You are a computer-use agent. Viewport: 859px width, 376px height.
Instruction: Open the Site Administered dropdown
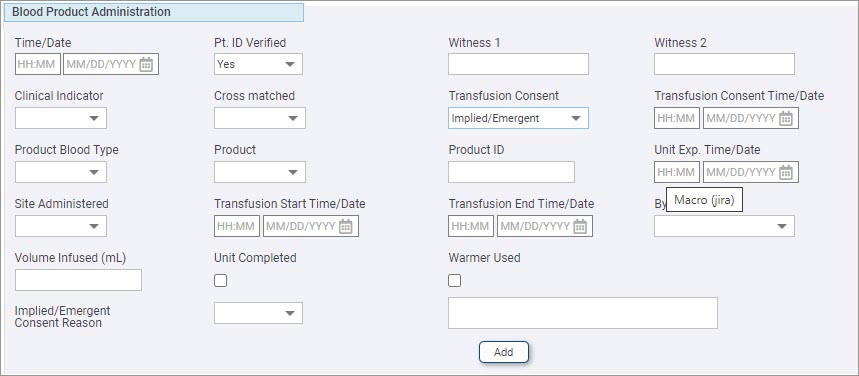[61, 226]
